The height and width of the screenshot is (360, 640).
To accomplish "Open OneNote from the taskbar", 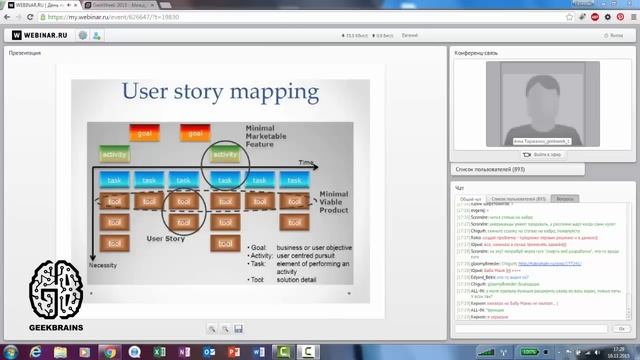I will point(184,352).
